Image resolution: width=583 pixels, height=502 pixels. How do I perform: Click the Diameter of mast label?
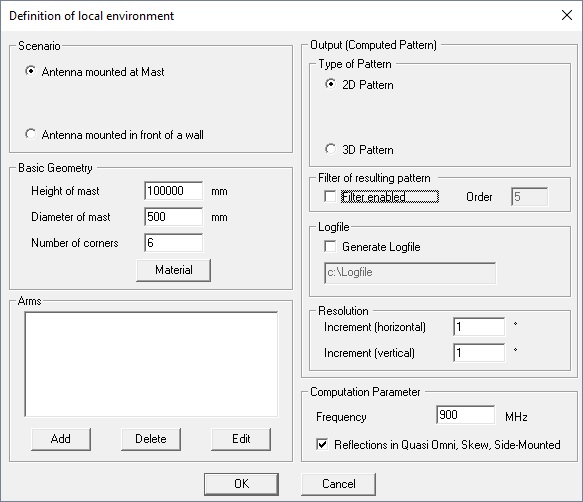tap(71, 217)
